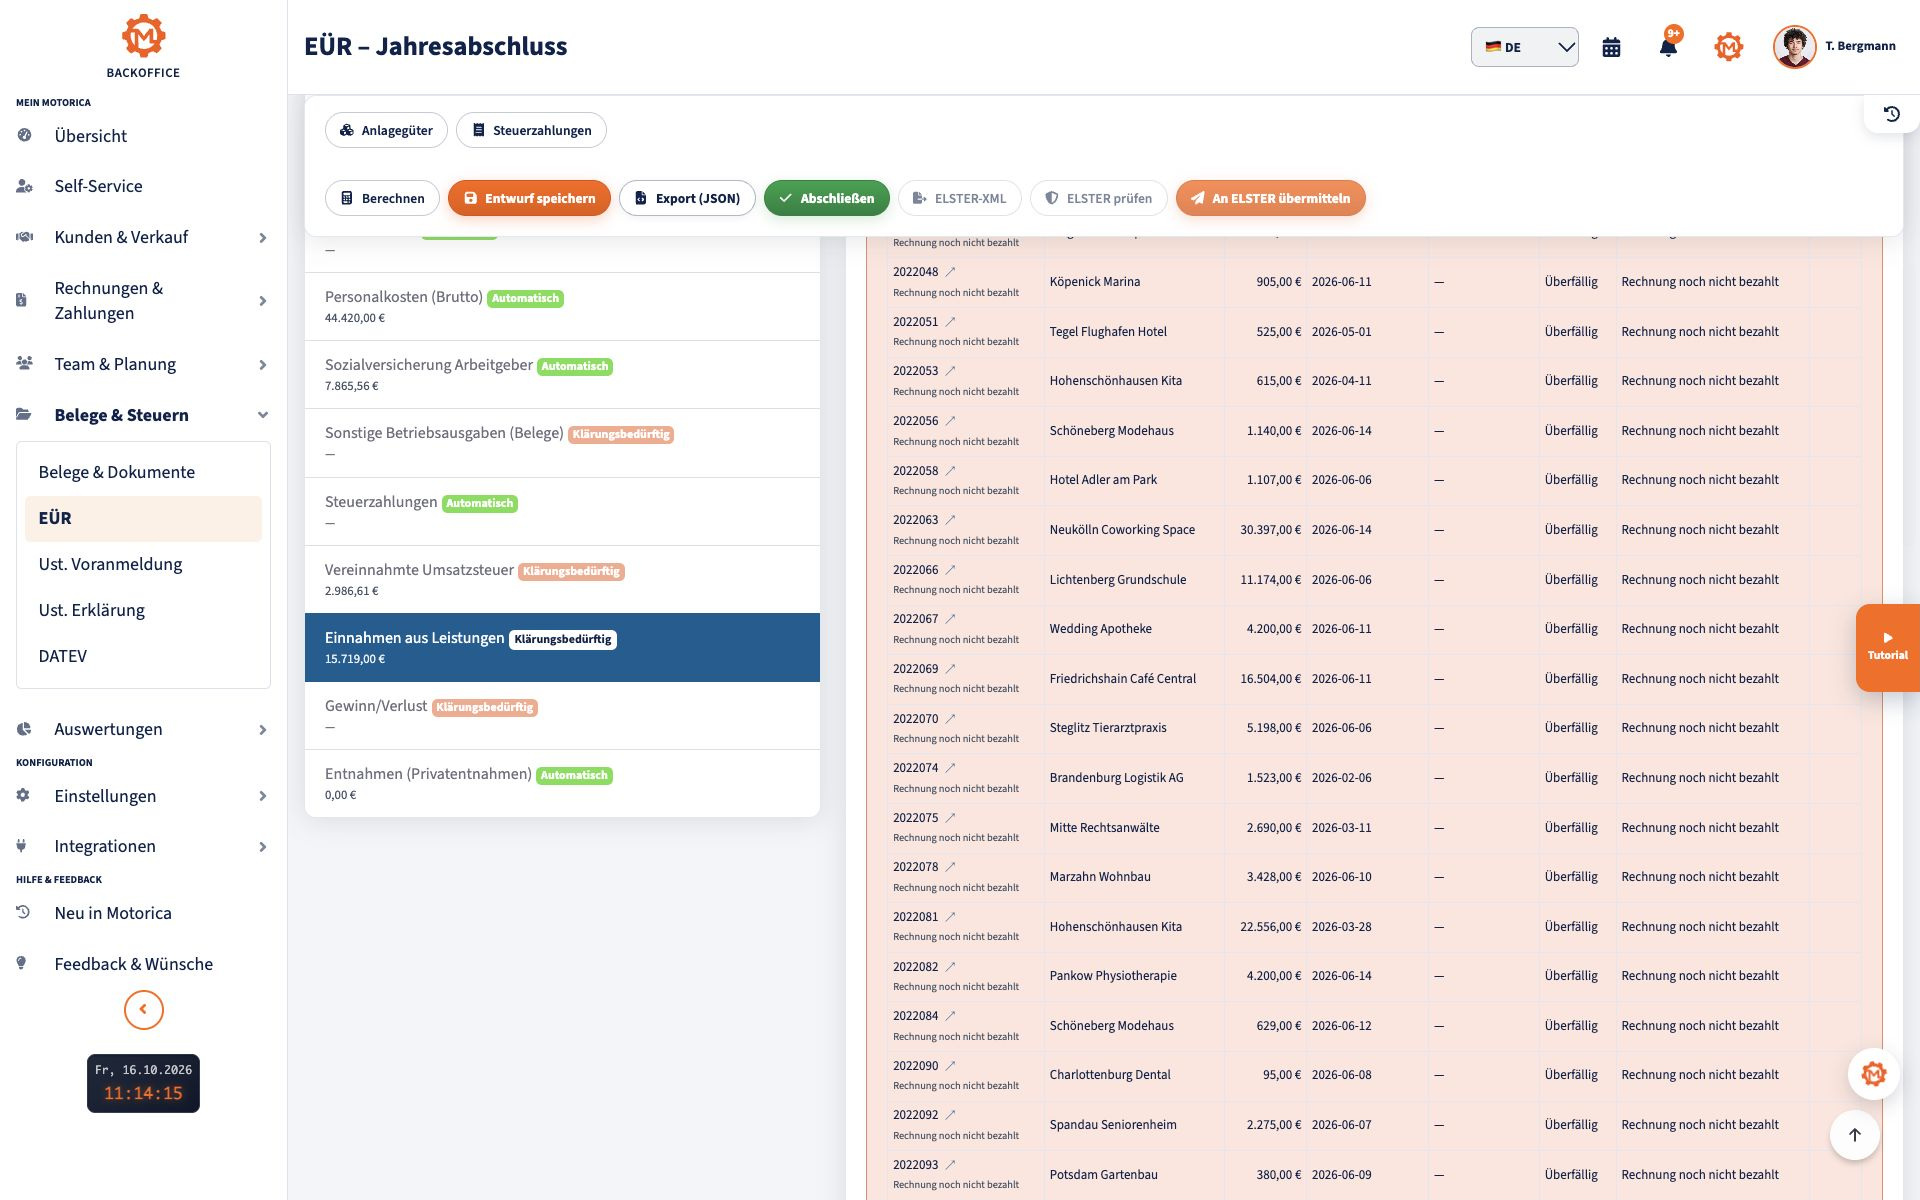Click Berechnen button
The width and height of the screenshot is (1920, 1200).
[382, 198]
